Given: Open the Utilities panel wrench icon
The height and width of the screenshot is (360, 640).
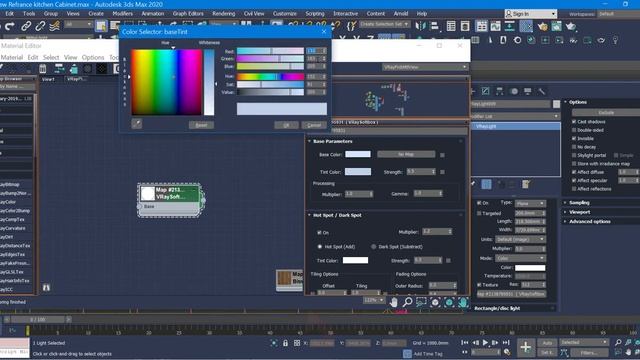Looking at the screenshot, I should click(542, 91).
